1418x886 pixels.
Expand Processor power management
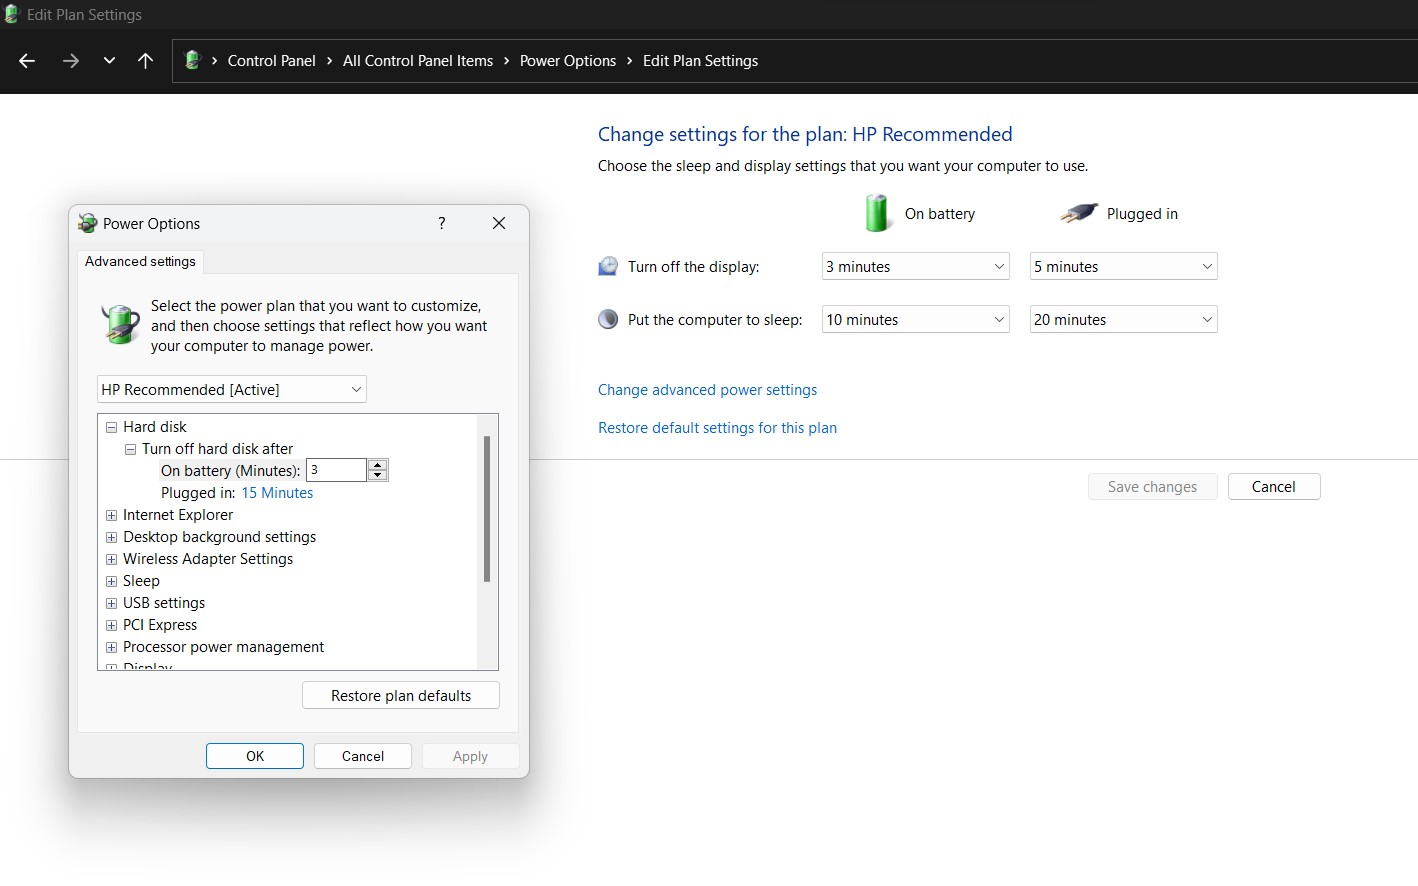point(111,647)
